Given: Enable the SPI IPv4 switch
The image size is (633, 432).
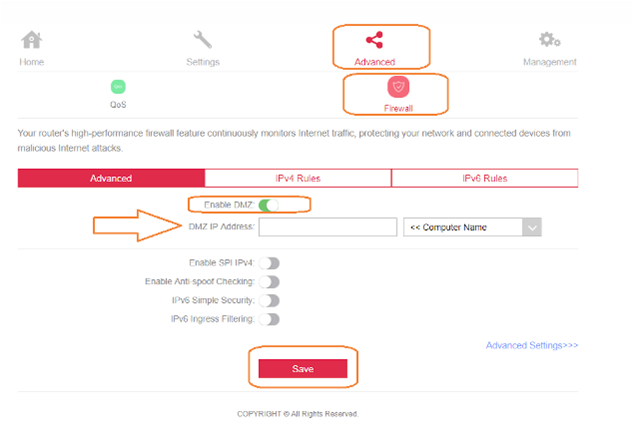Looking at the screenshot, I should tap(269, 263).
